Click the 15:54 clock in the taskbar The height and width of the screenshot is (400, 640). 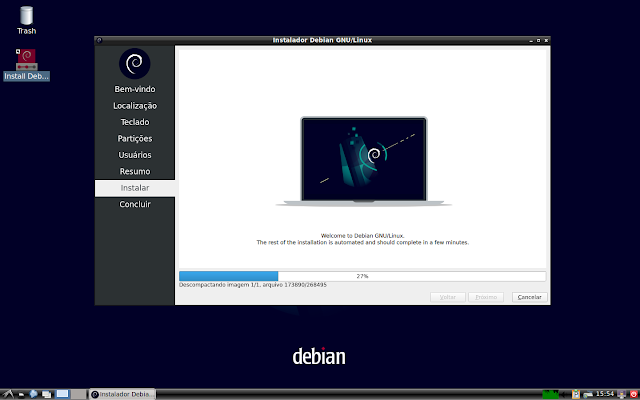pos(605,394)
